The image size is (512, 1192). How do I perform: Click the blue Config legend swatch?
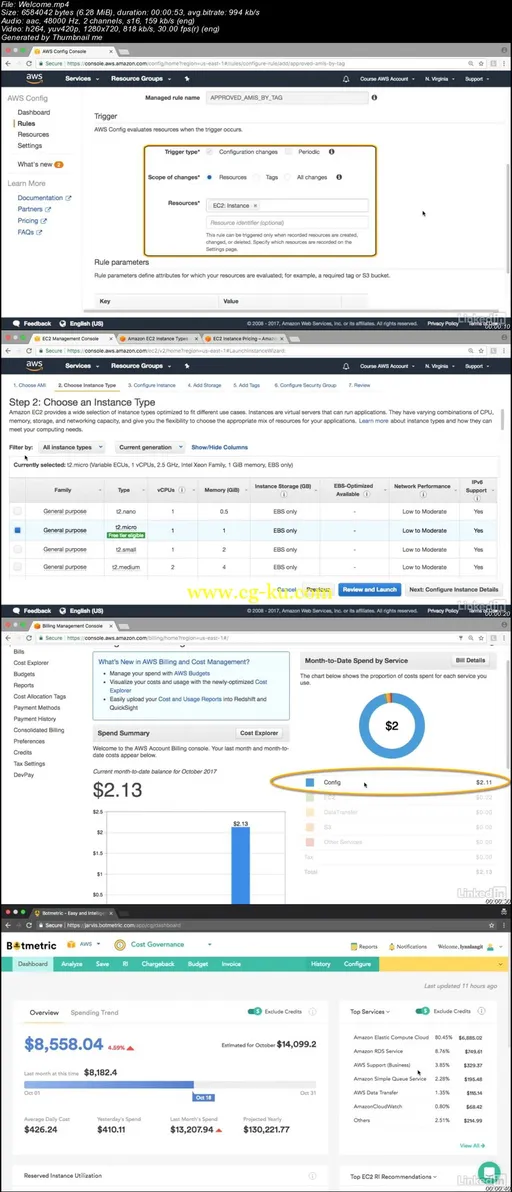(309, 781)
